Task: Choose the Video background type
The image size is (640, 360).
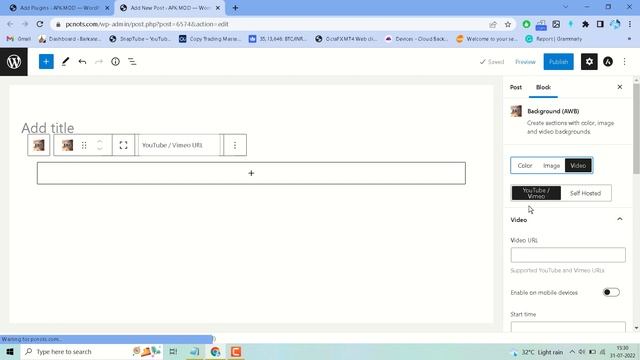Action: (x=578, y=165)
